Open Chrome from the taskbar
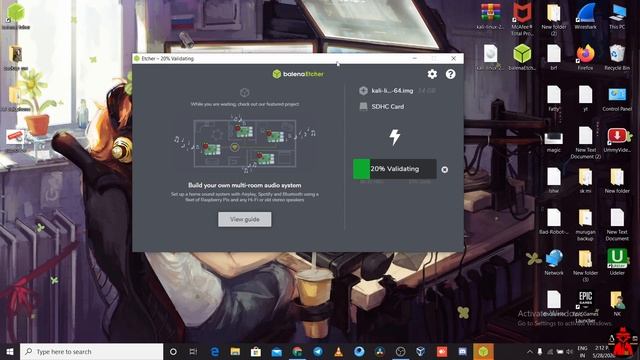 click(297, 351)
